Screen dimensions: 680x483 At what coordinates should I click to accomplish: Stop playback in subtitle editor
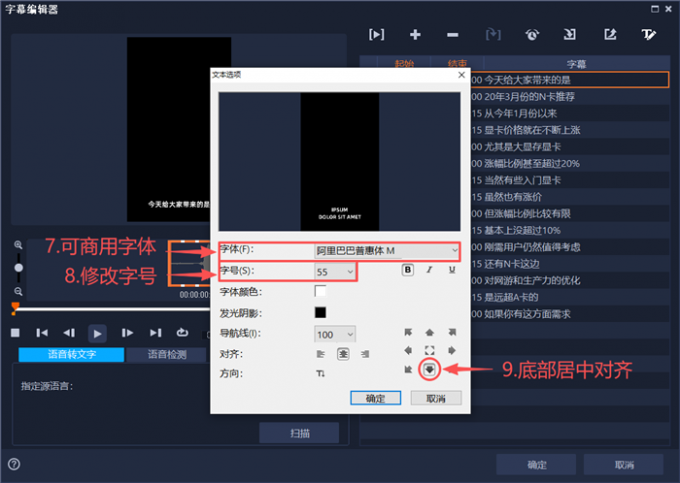coord(15,333)
